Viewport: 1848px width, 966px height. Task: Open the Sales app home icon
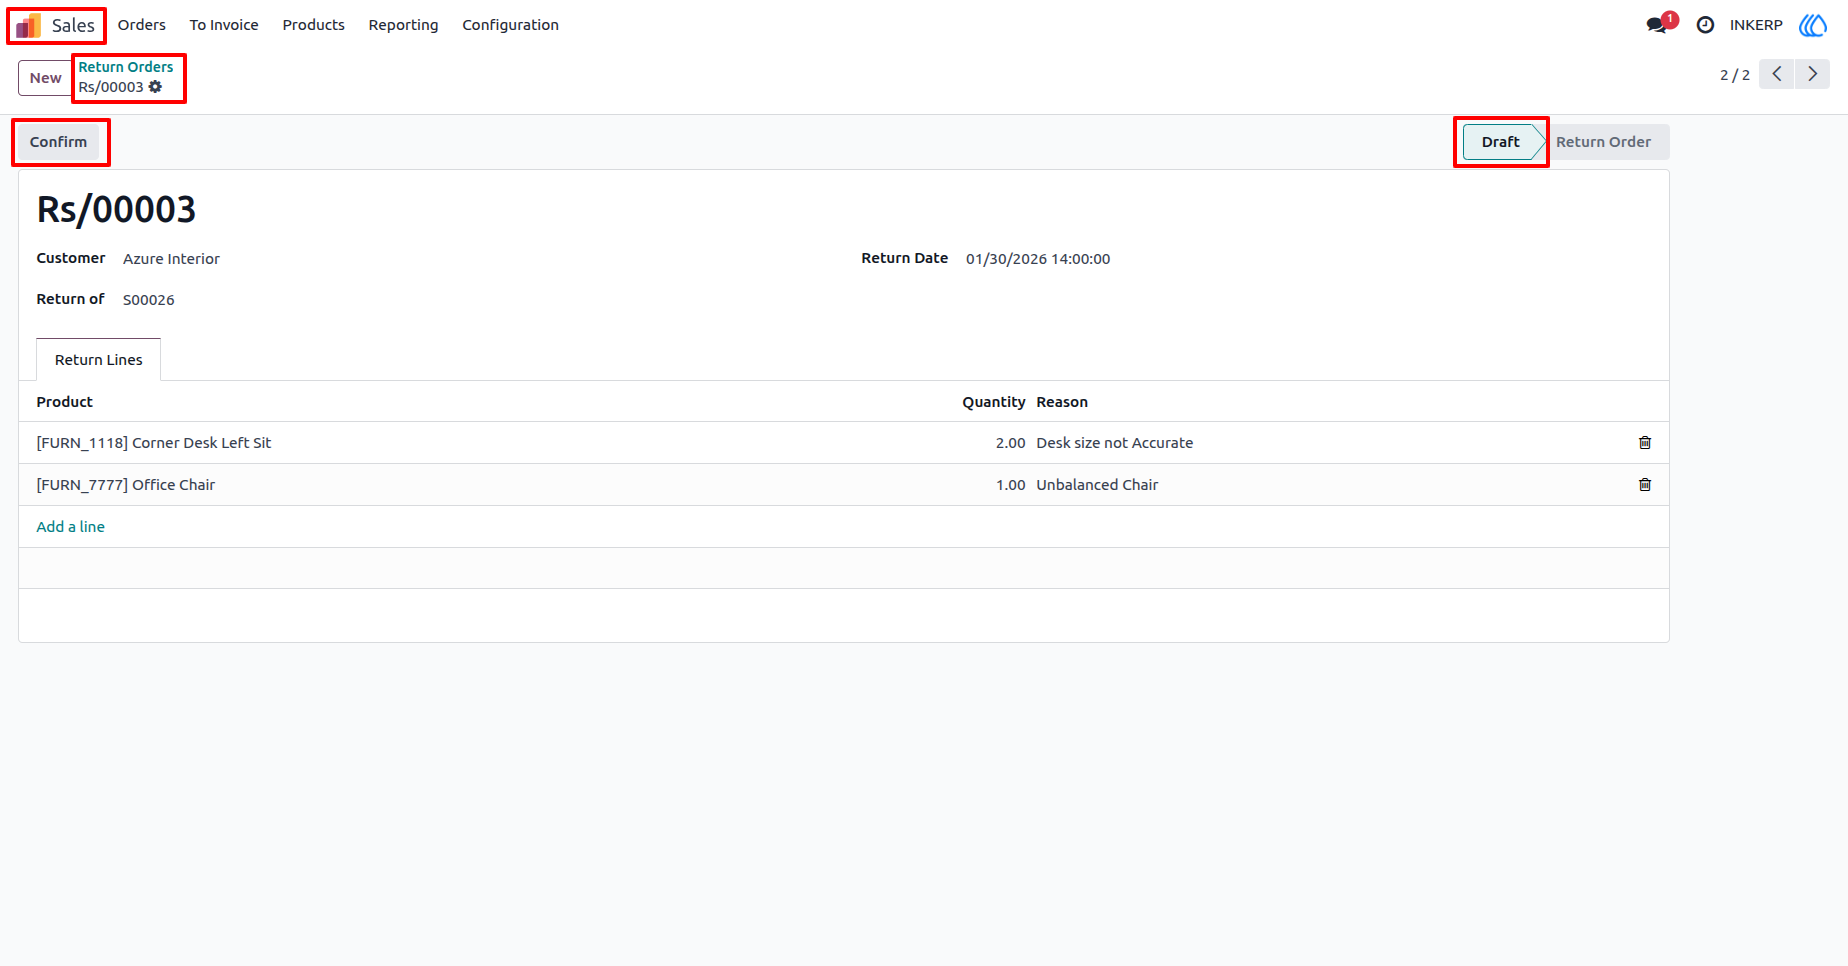[29, 25]
